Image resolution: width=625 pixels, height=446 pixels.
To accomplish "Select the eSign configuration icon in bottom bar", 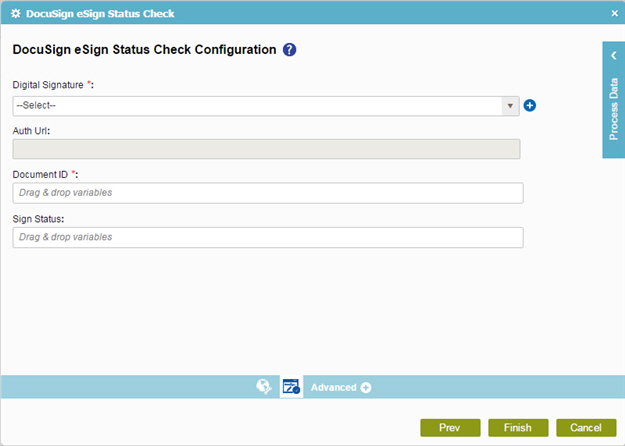I will (291, 387).
